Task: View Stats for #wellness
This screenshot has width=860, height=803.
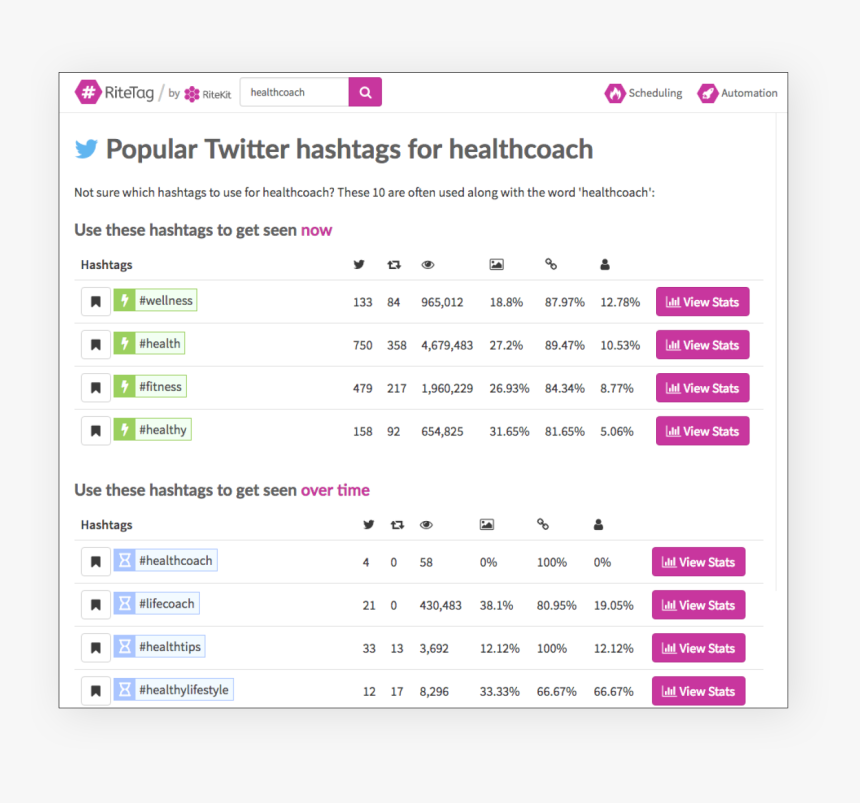Action: tap(702, 302)
